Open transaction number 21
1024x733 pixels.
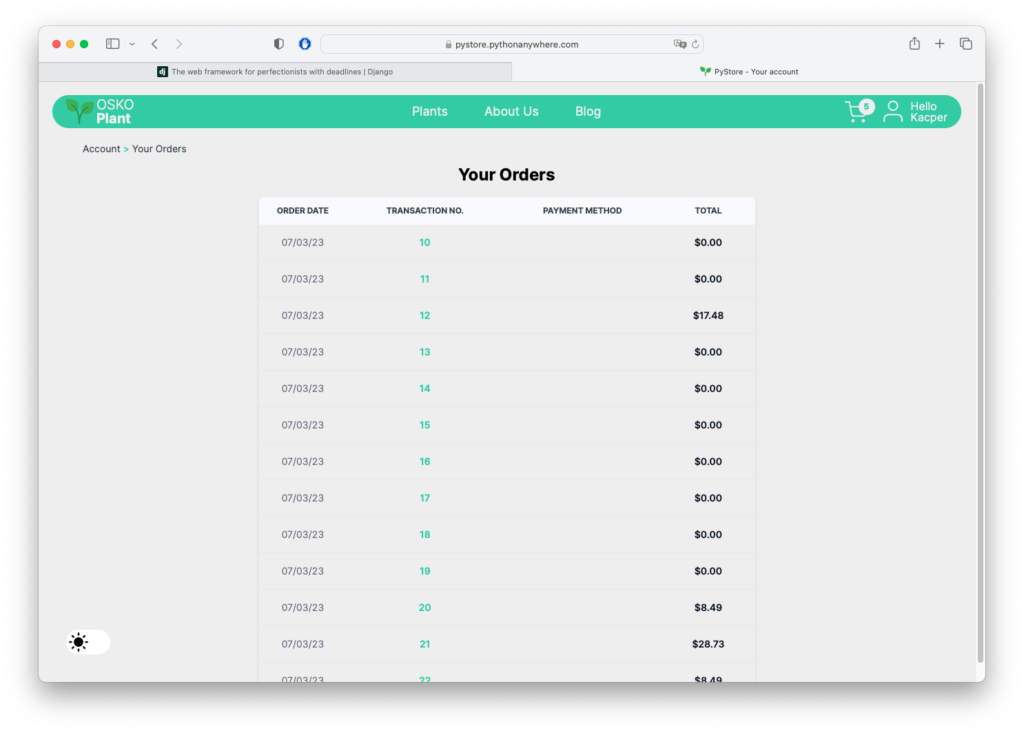click(x=424, y=644)
